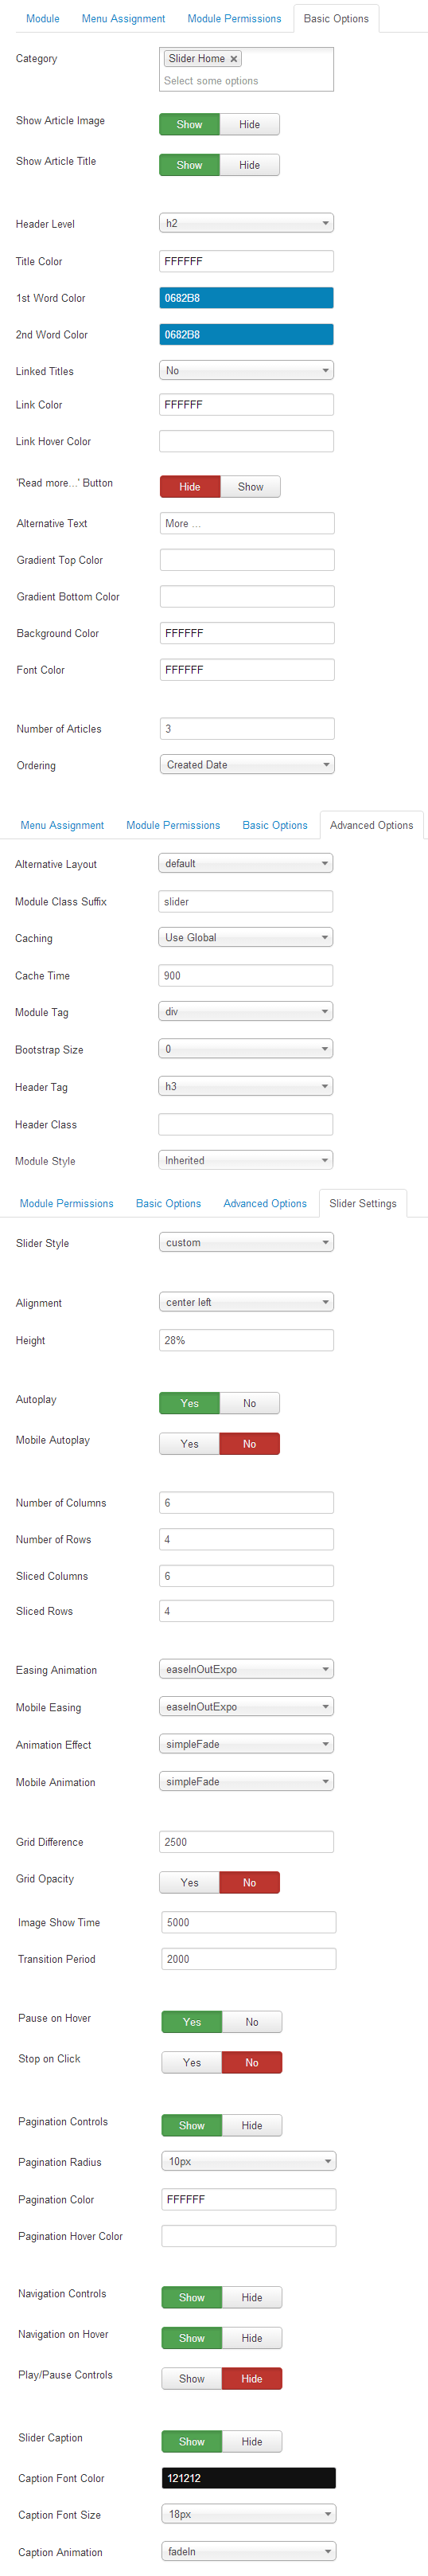The image size is (428, 2576).
Task: Open the Module tab
Action: 42,19
